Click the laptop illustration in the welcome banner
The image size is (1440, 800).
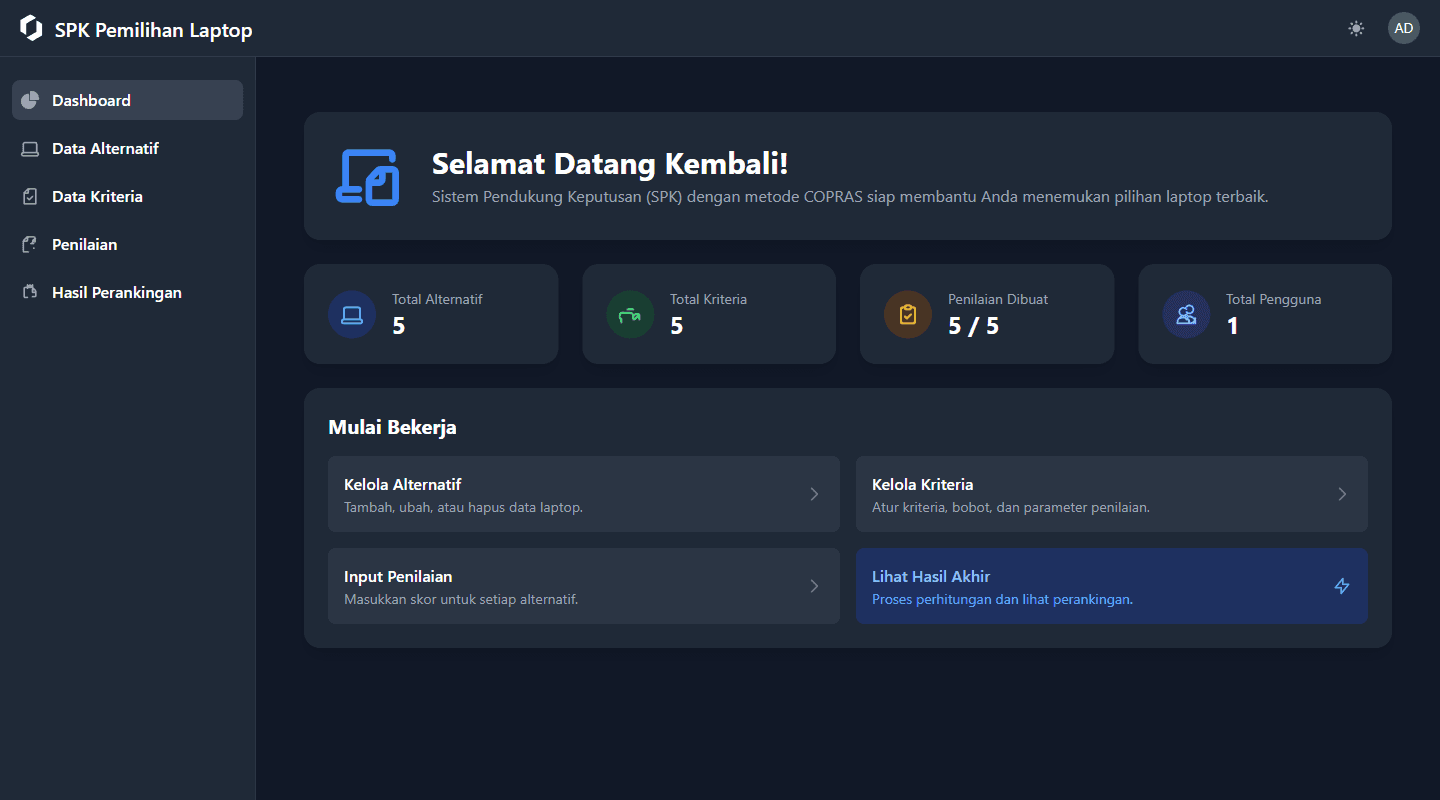point(366,177)
